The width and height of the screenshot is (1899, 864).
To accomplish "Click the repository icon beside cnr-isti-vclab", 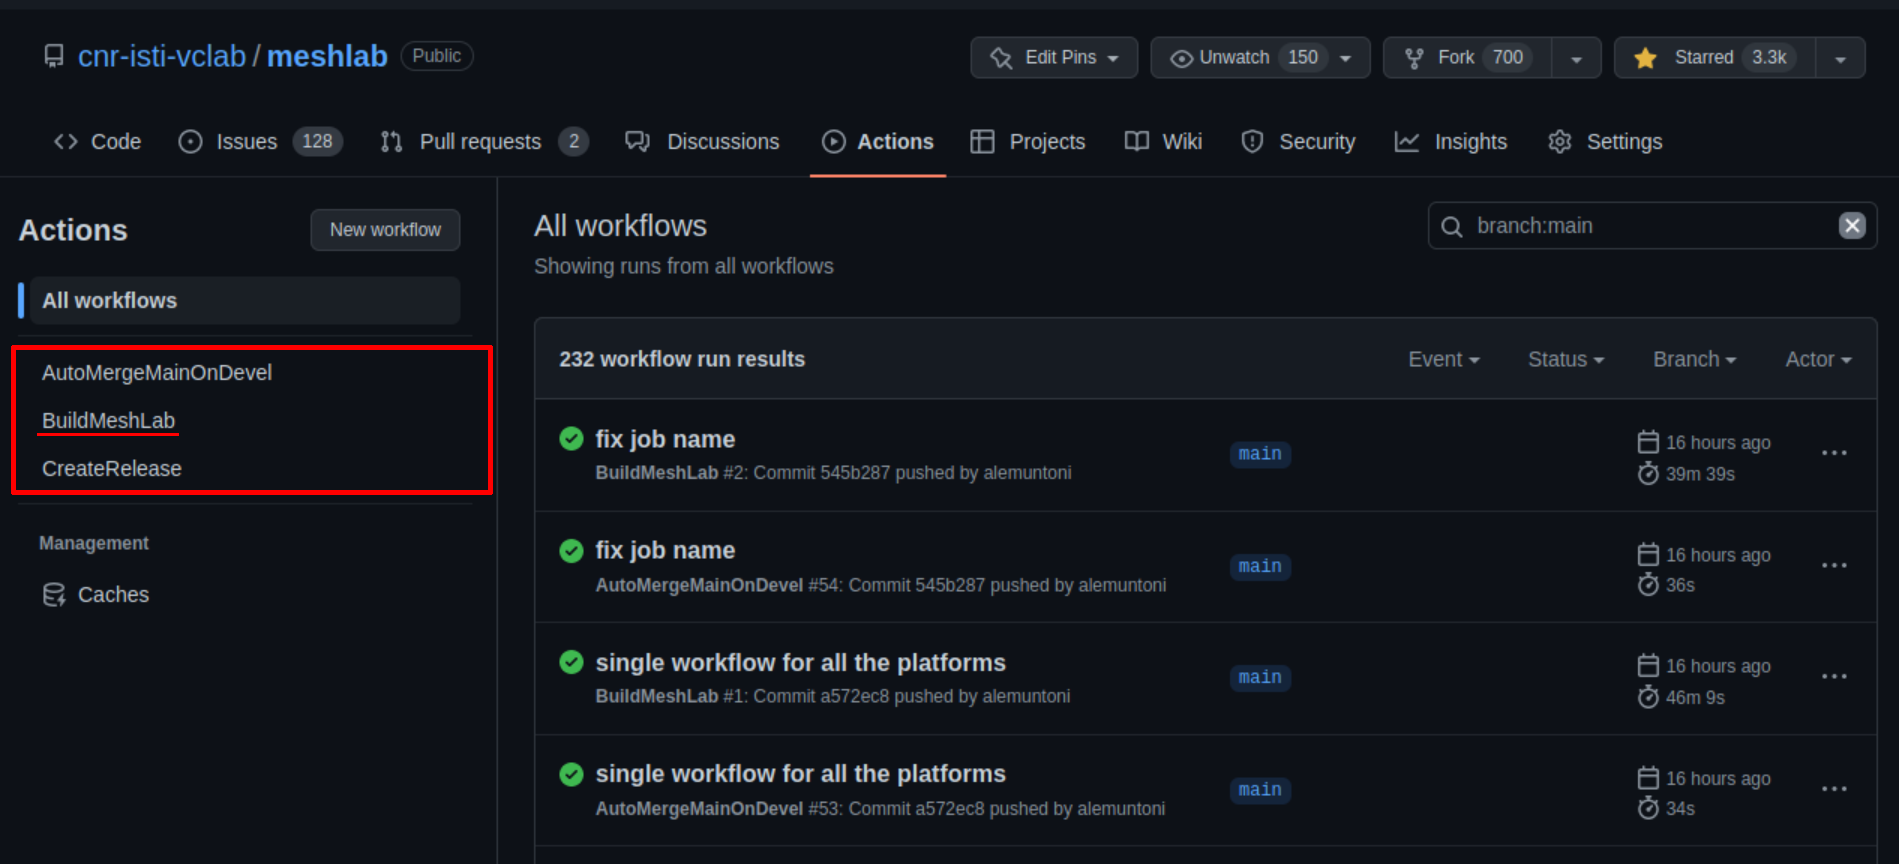I will [x=54, y=56].
